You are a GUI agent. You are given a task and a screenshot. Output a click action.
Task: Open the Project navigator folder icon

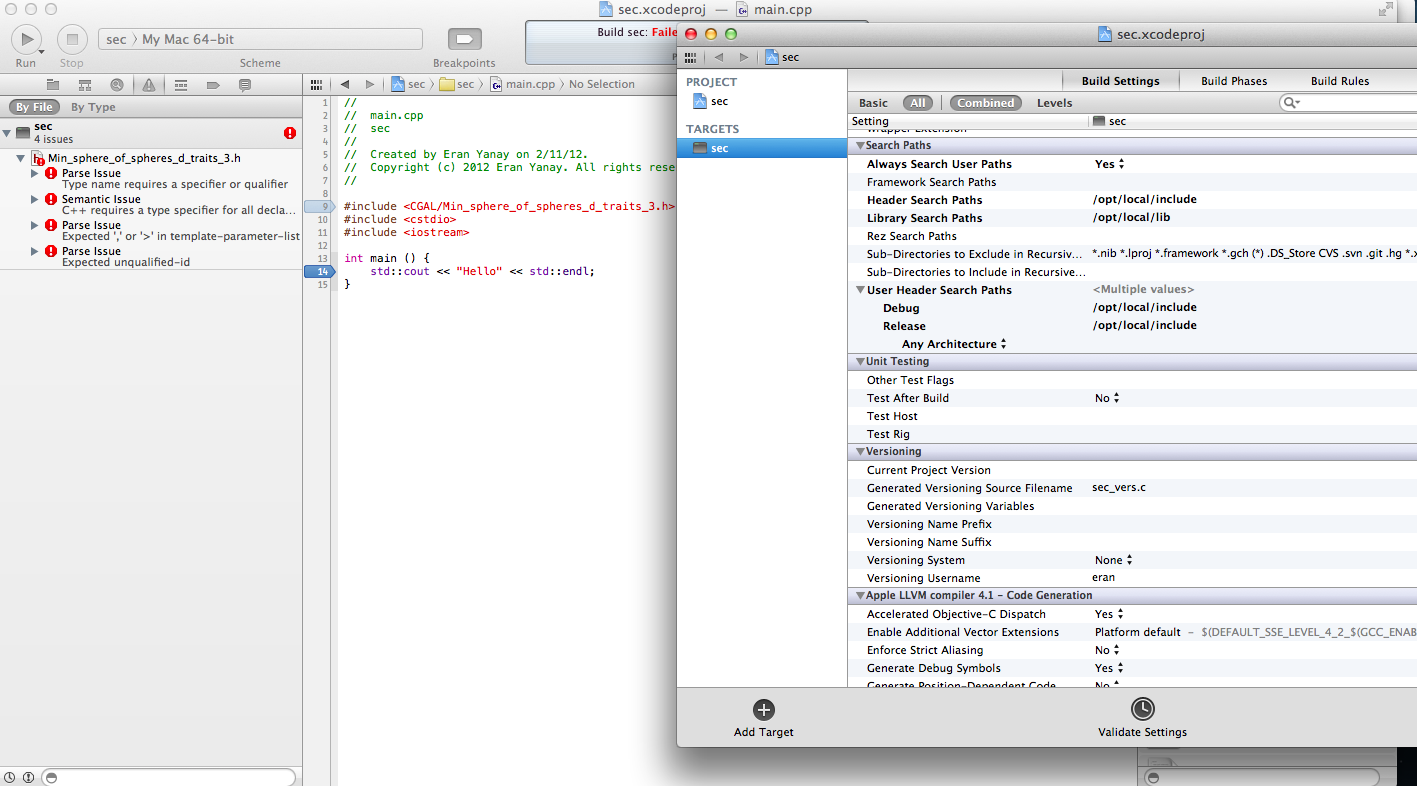coord(53,85)
